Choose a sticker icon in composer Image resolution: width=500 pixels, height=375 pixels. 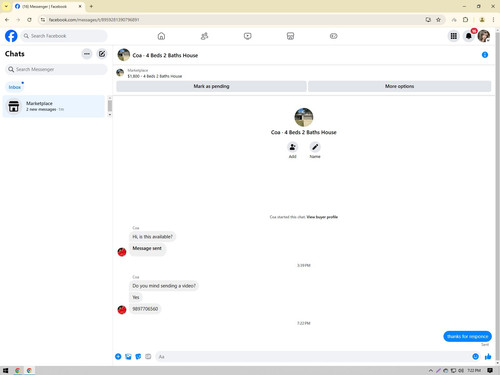click(138, 357)
